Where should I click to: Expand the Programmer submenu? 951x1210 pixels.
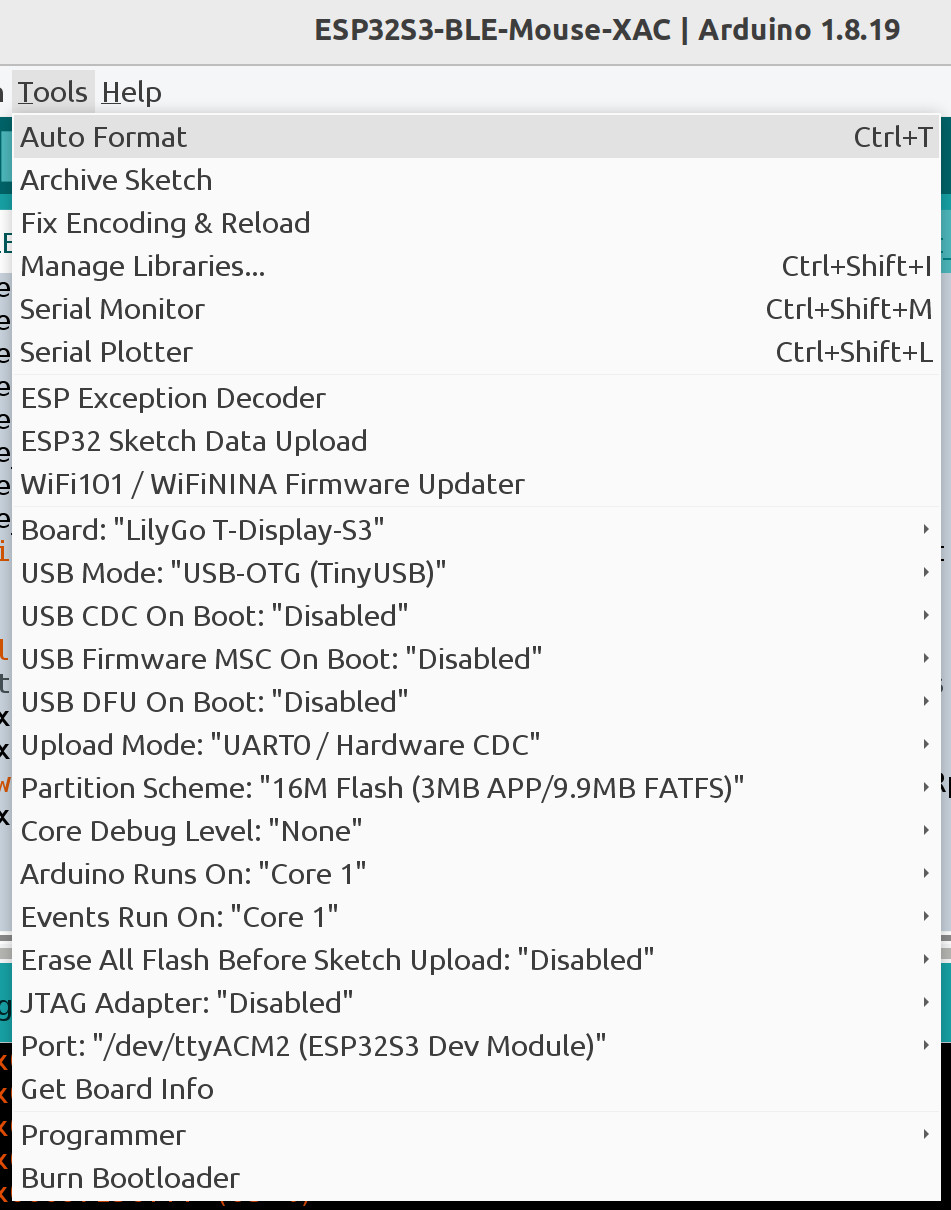pyautogui.click(x=476, y=1135)
